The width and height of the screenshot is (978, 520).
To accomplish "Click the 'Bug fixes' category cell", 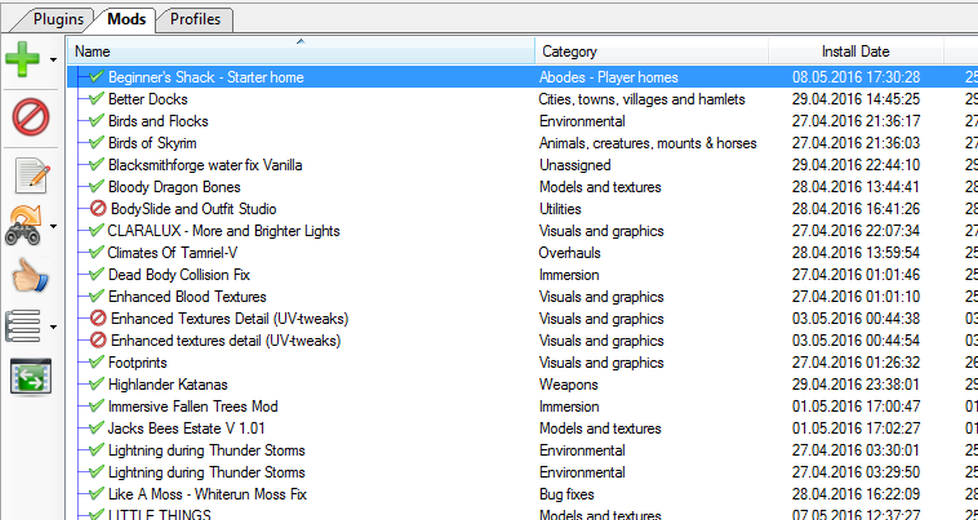I will (x=566, y=494).
